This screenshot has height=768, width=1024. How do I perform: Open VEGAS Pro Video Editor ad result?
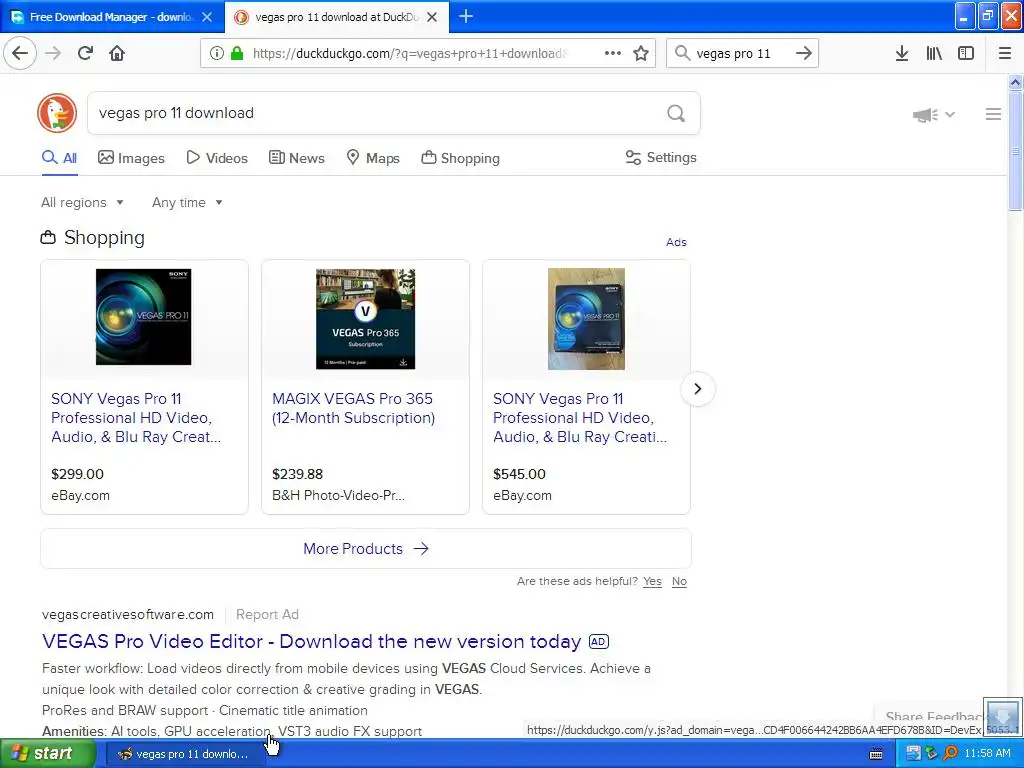312,641
